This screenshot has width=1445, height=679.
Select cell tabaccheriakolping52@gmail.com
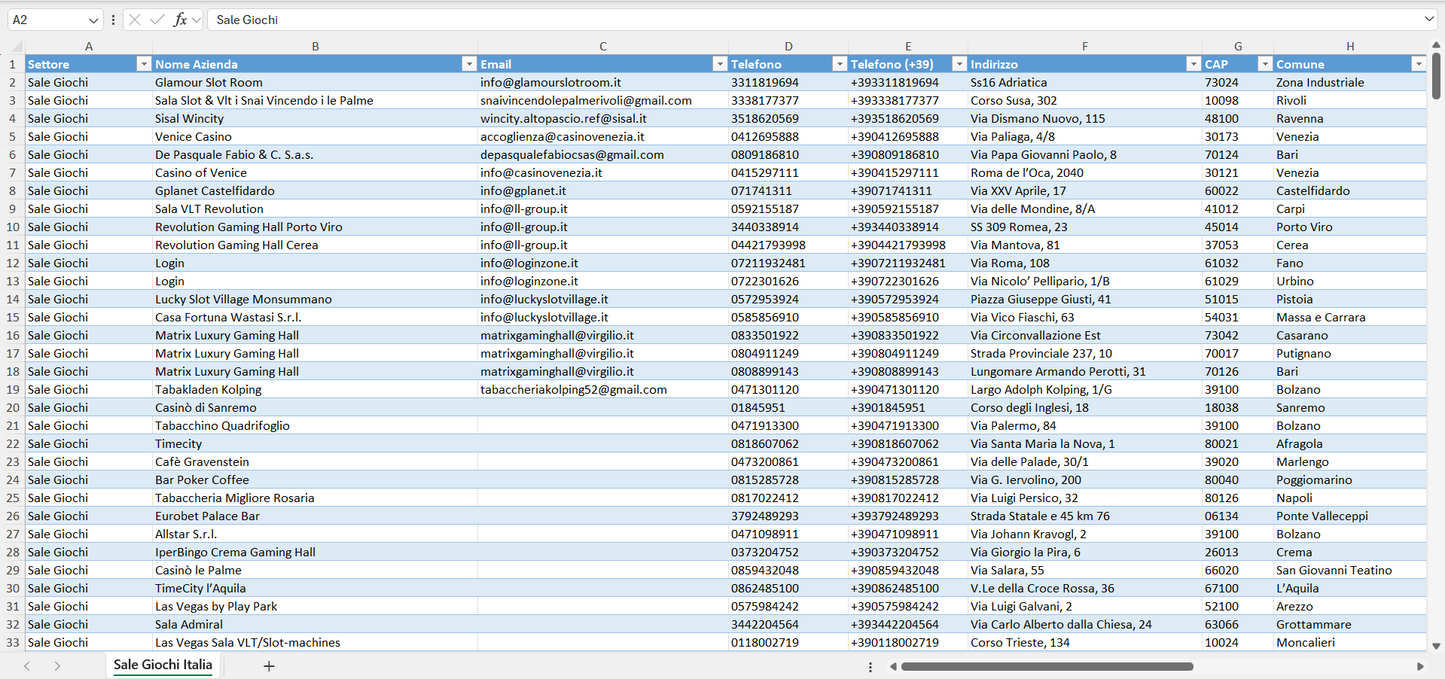(x=603, y=390)
